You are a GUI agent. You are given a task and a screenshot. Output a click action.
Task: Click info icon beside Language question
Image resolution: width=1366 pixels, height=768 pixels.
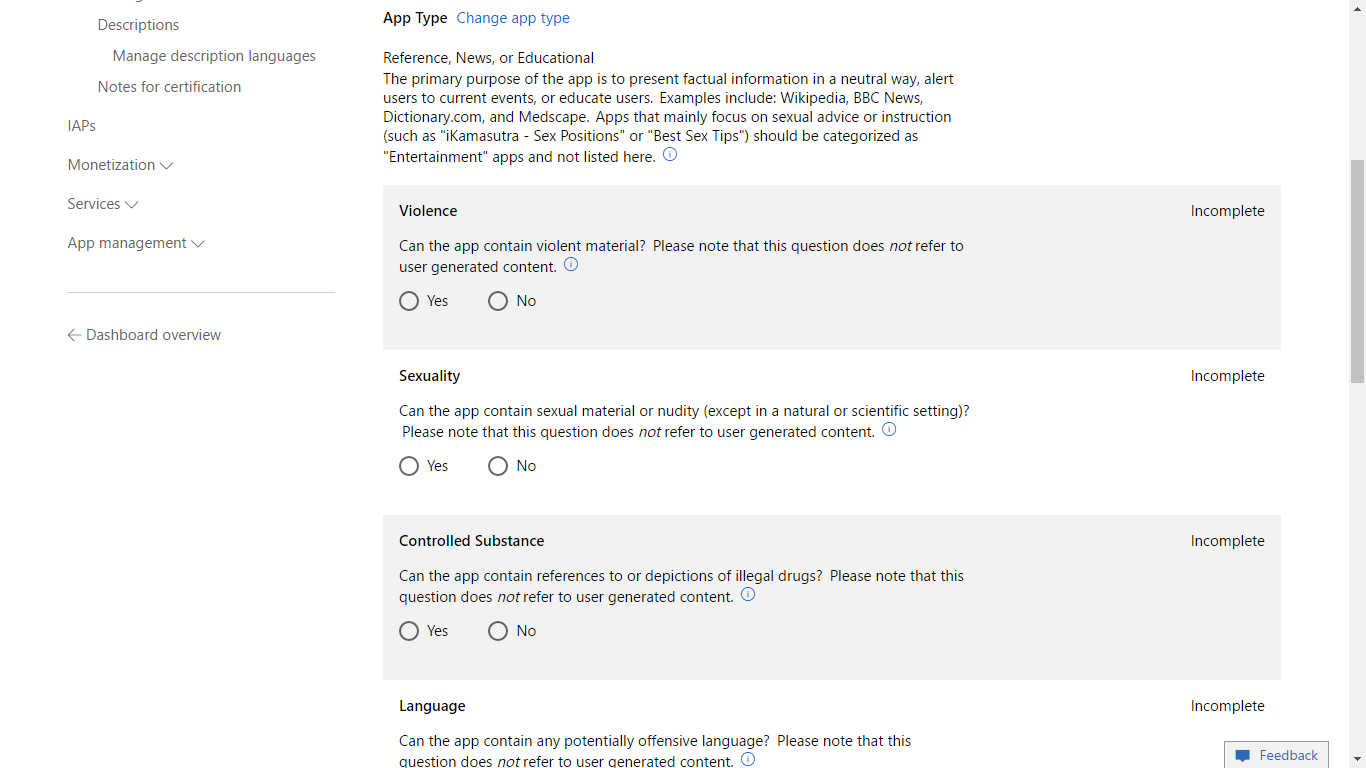(748, 760)
